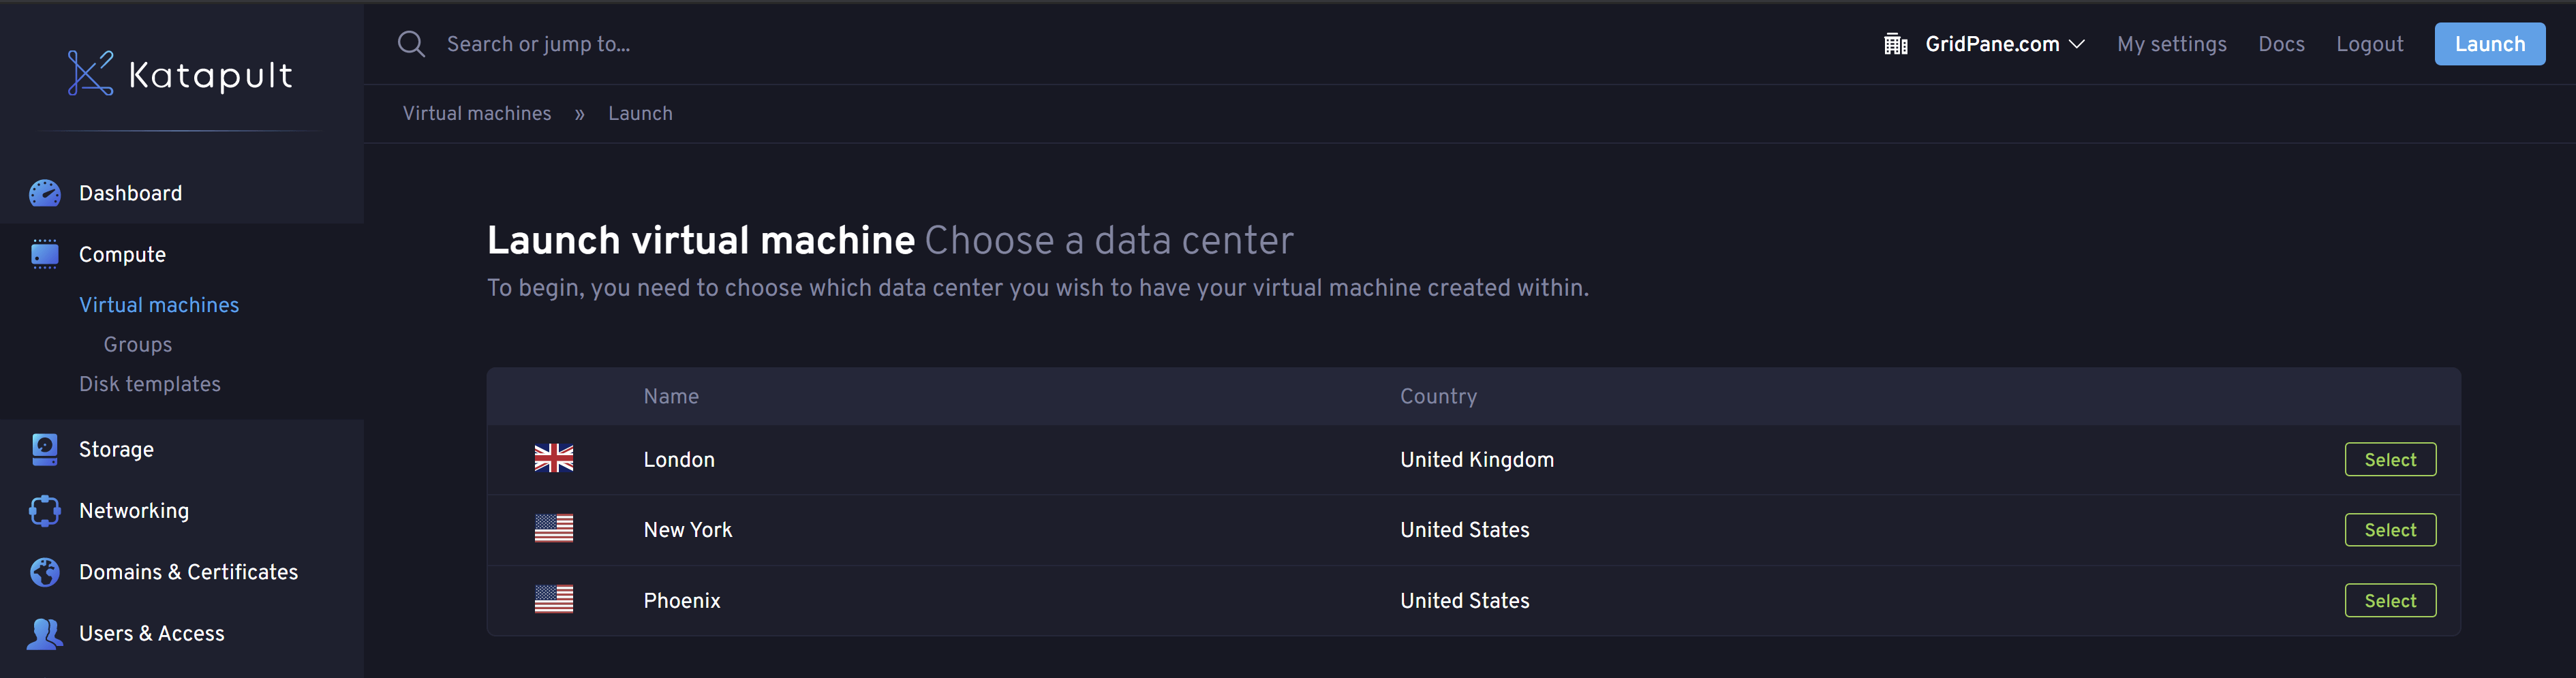Open the Docs link

click(2281, 44)
